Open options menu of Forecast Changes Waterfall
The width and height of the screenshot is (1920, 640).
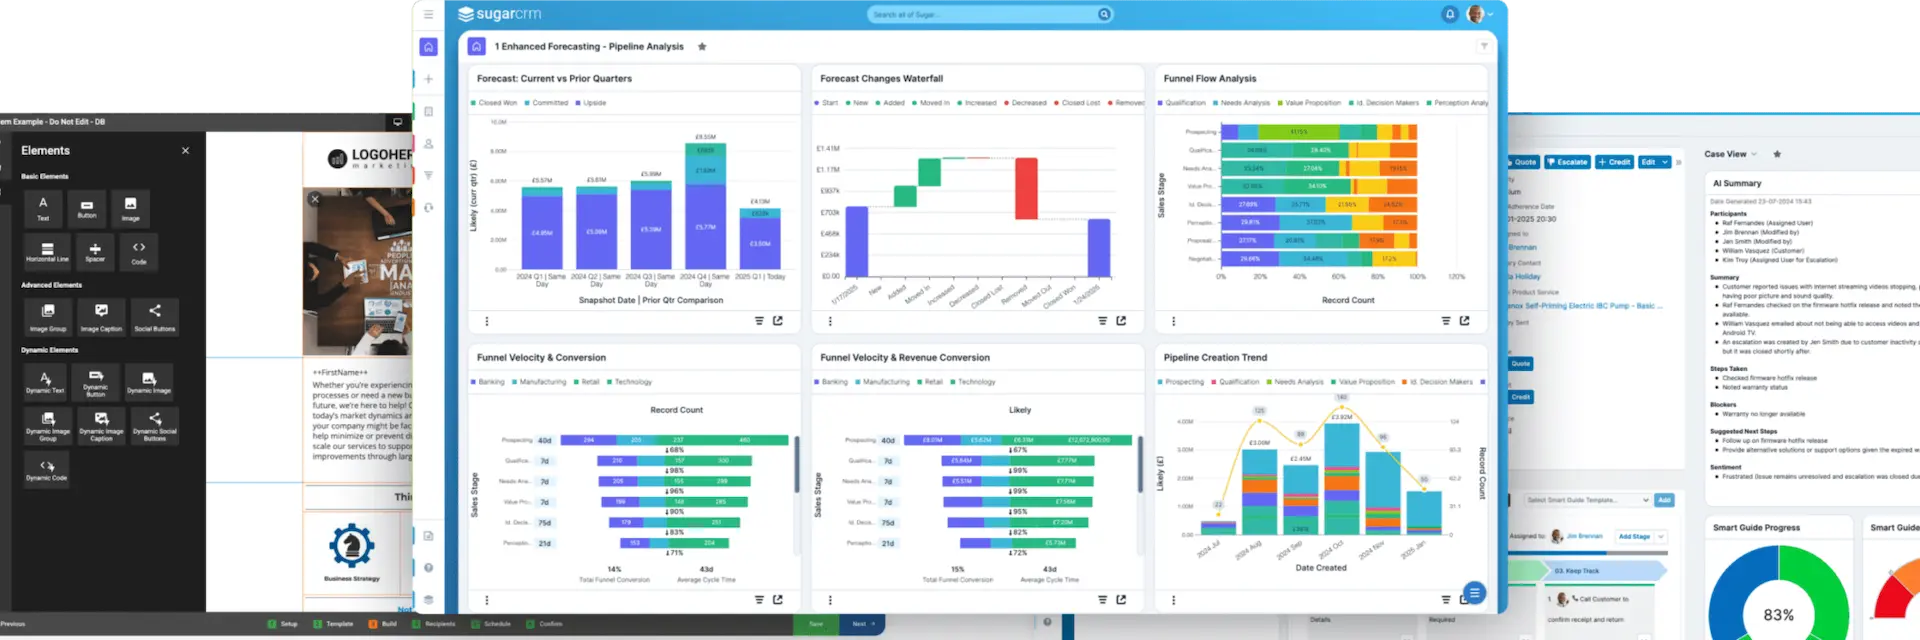(x=830, y=322)
